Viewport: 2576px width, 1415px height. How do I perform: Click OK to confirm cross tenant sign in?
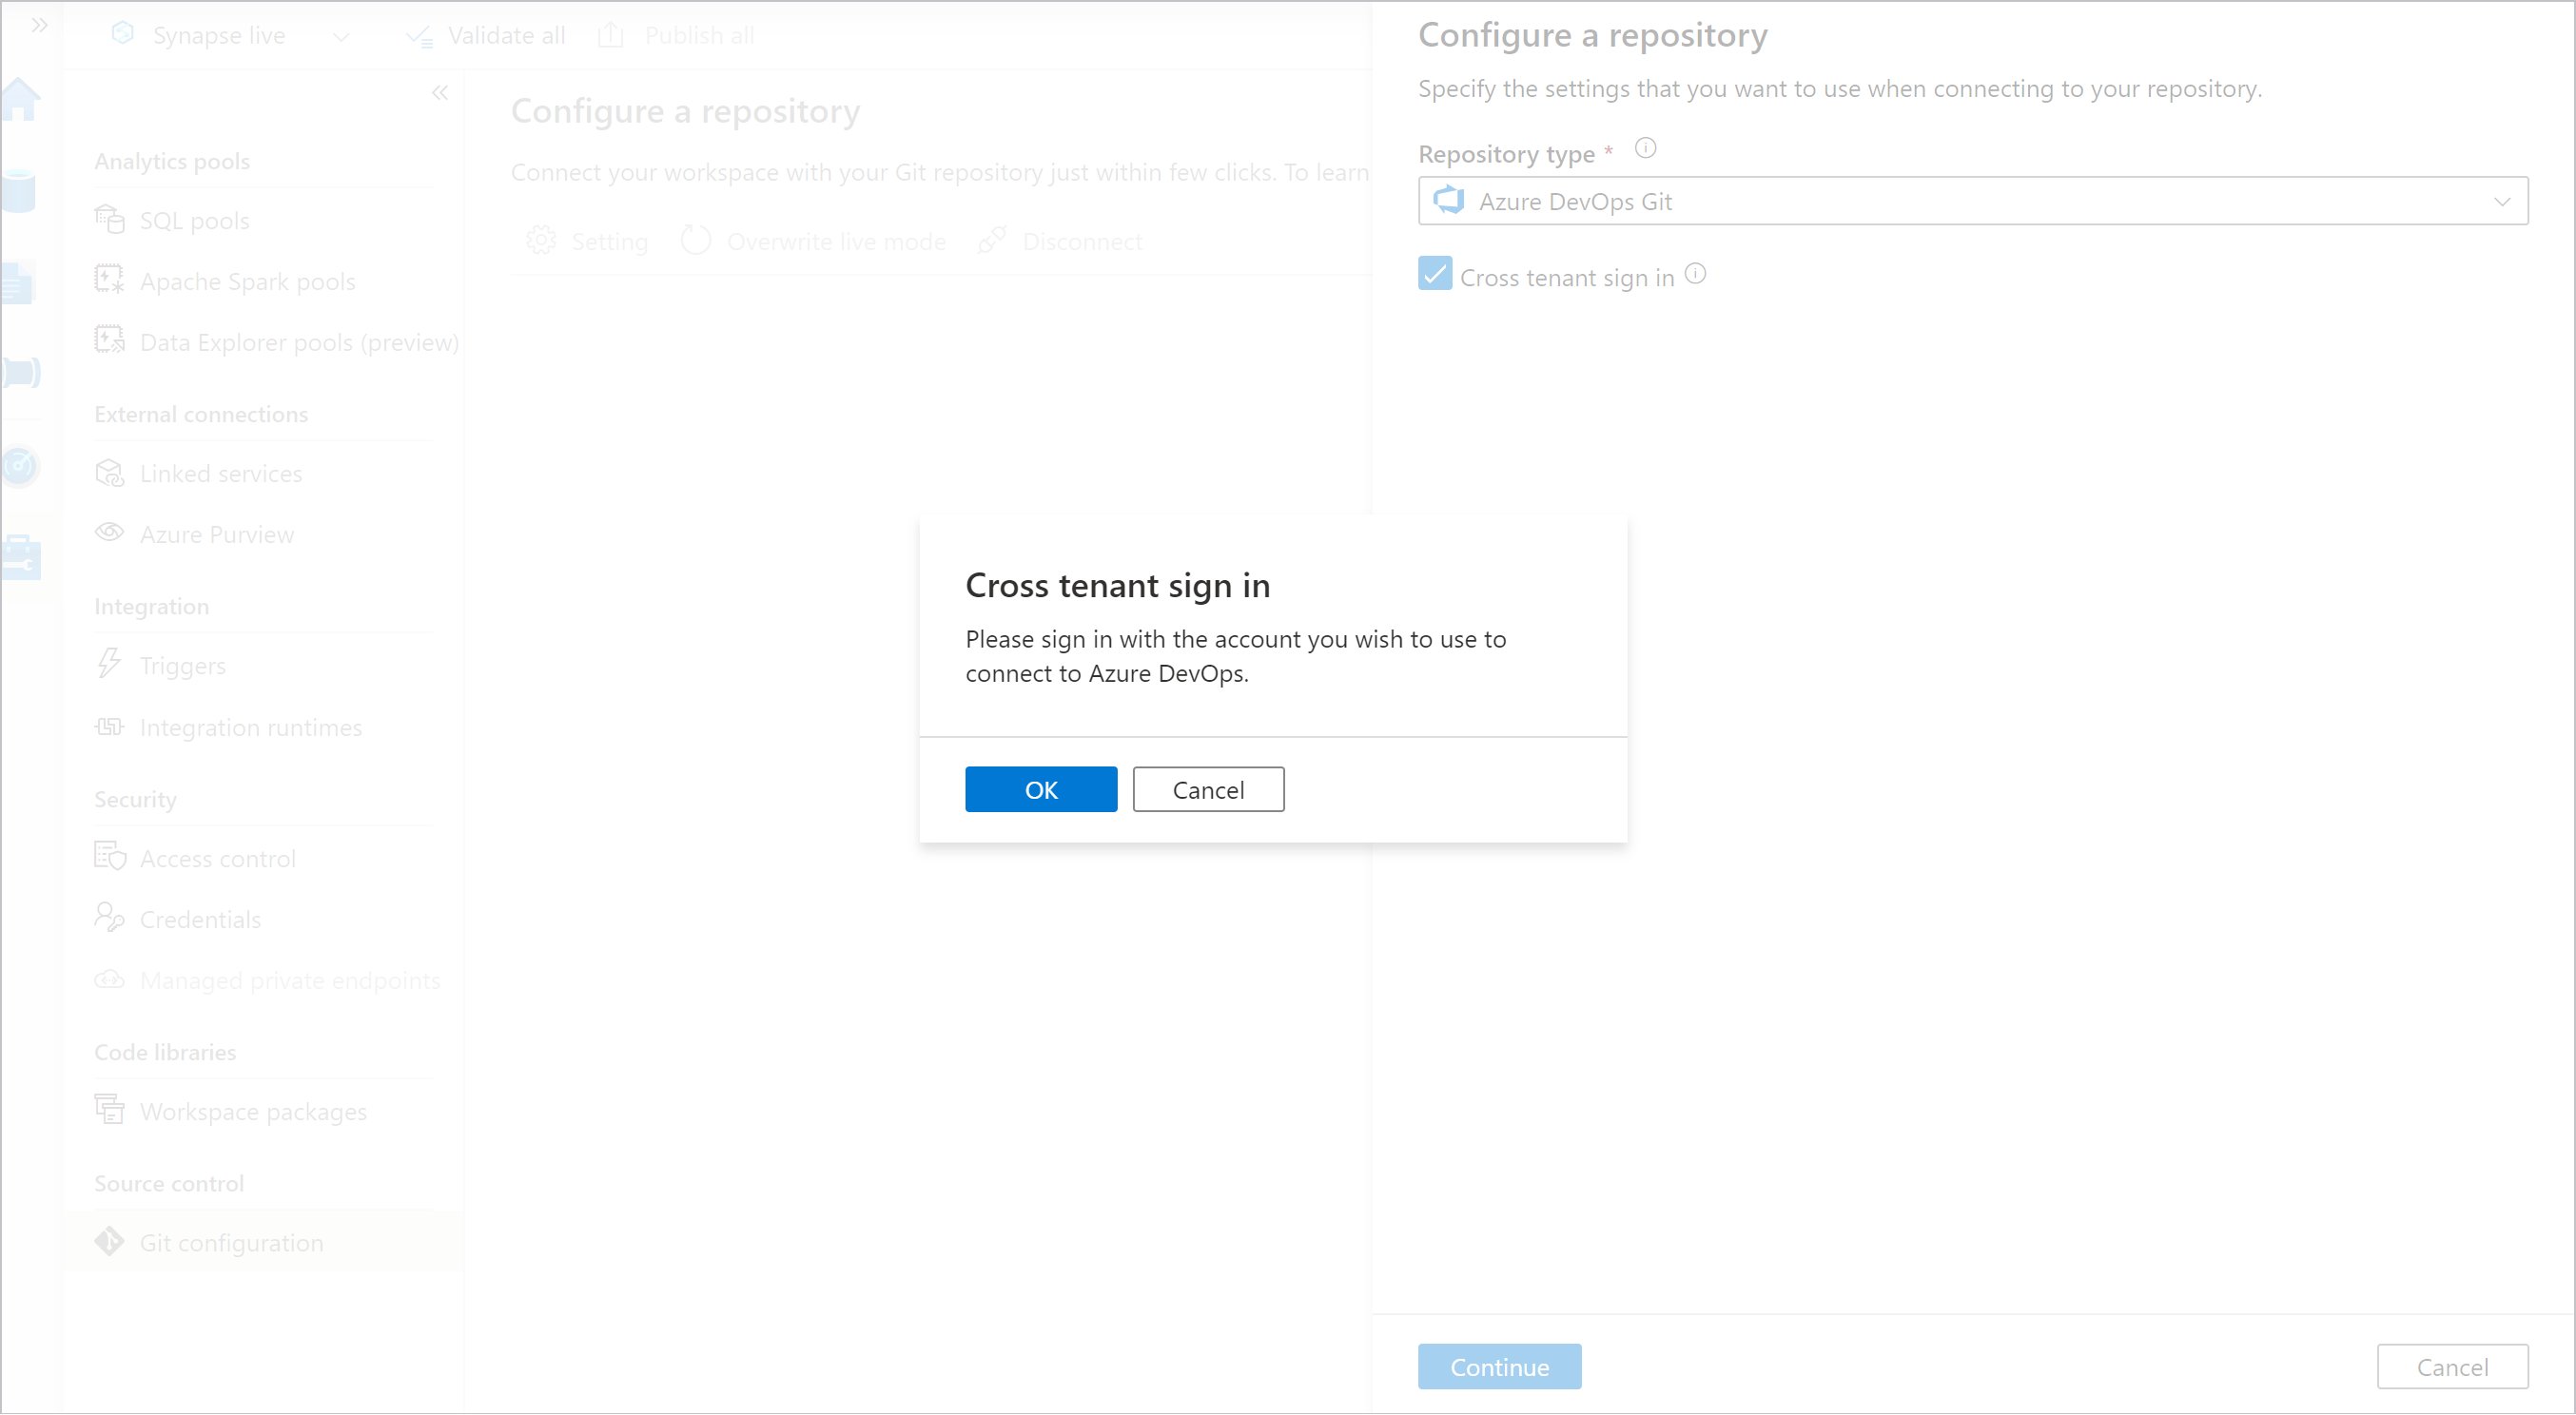click(1041, 787)
